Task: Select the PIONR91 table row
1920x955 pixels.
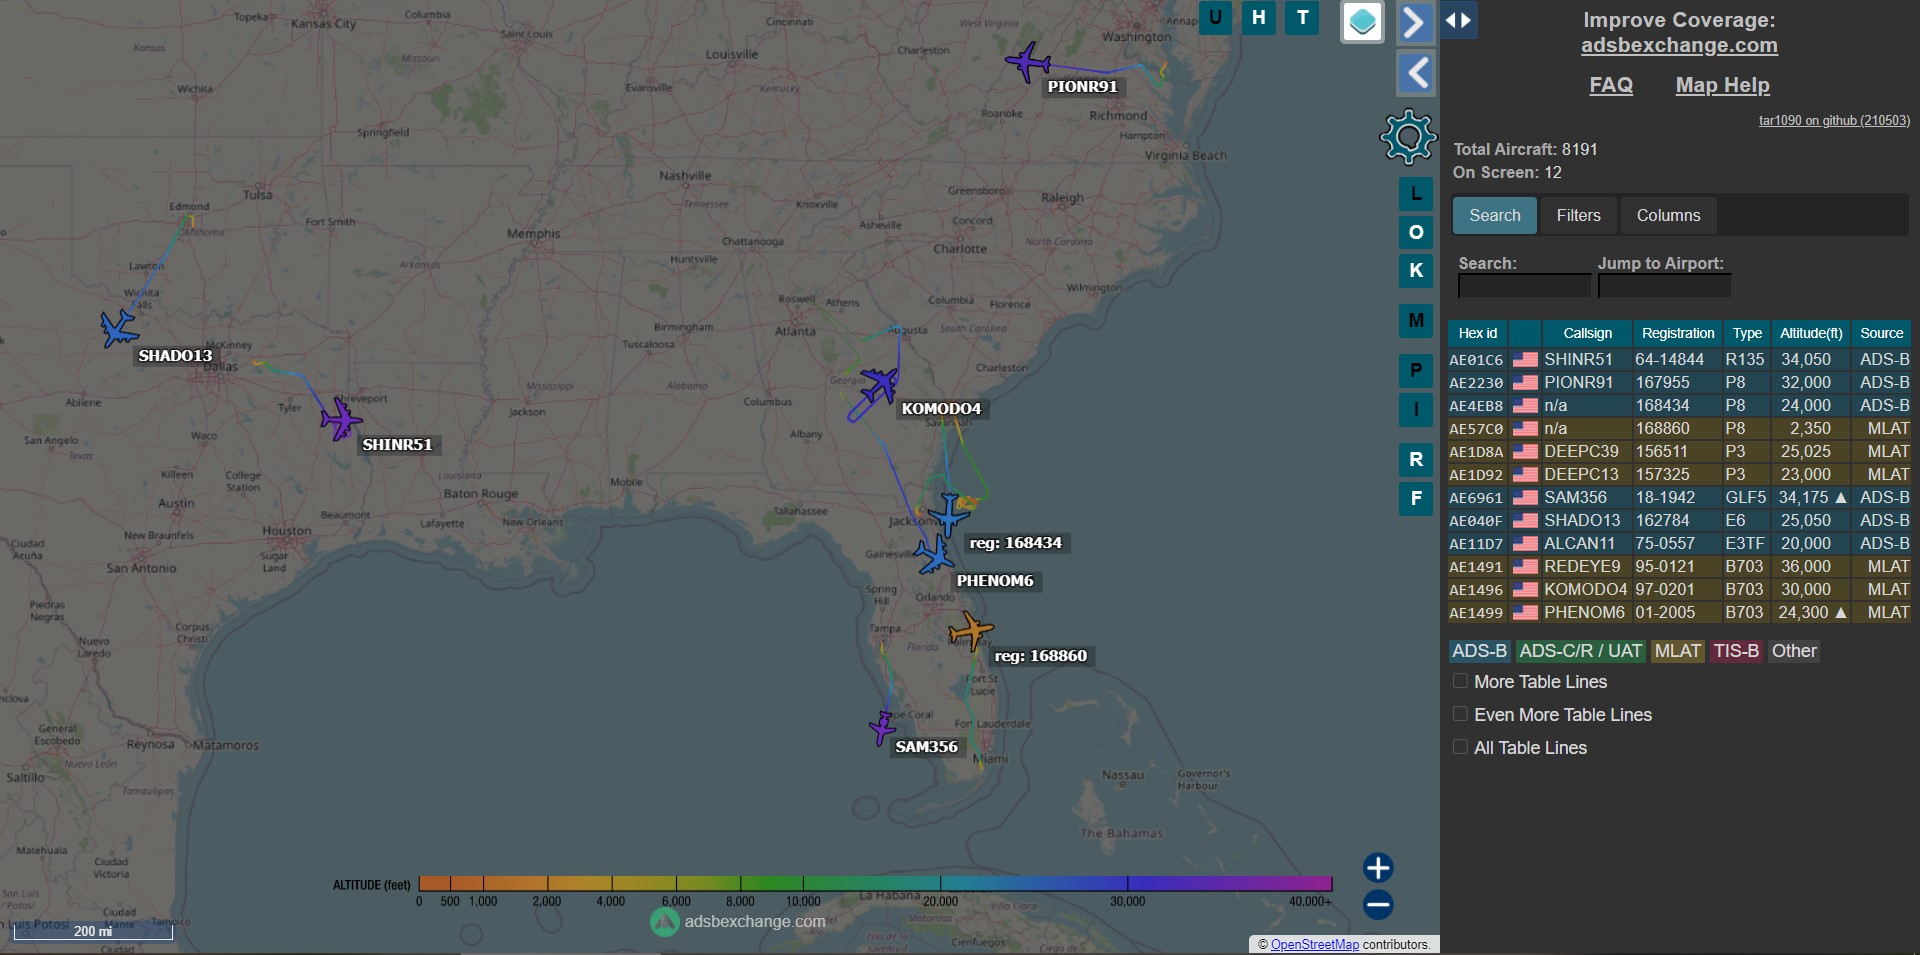Action: coord(1679,382)
